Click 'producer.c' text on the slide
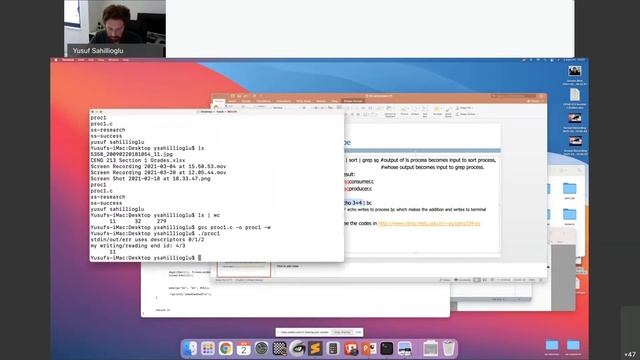 click(360, 189)
